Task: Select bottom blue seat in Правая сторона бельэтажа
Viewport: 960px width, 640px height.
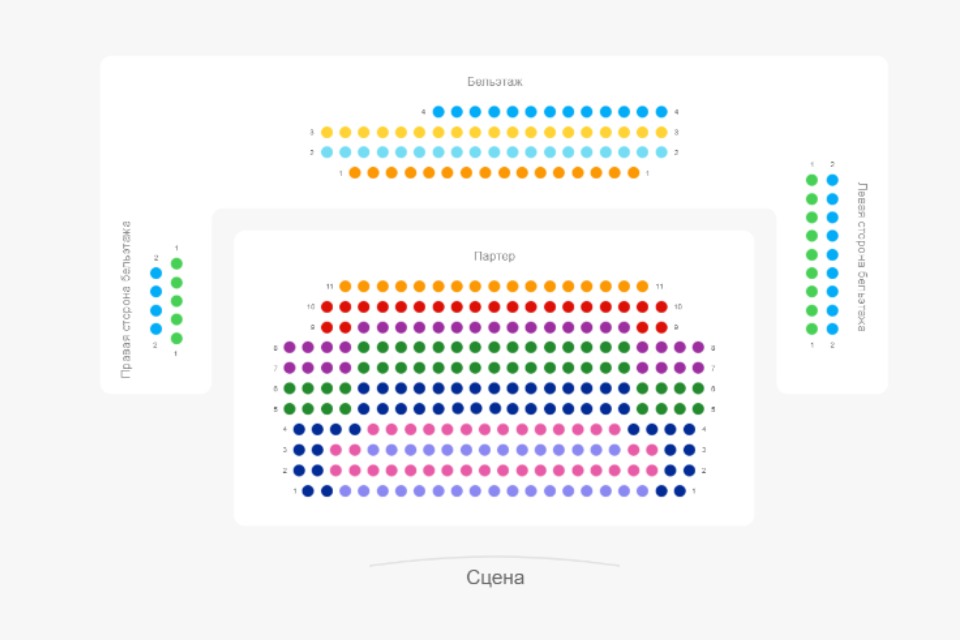Action: coord(156,329)
